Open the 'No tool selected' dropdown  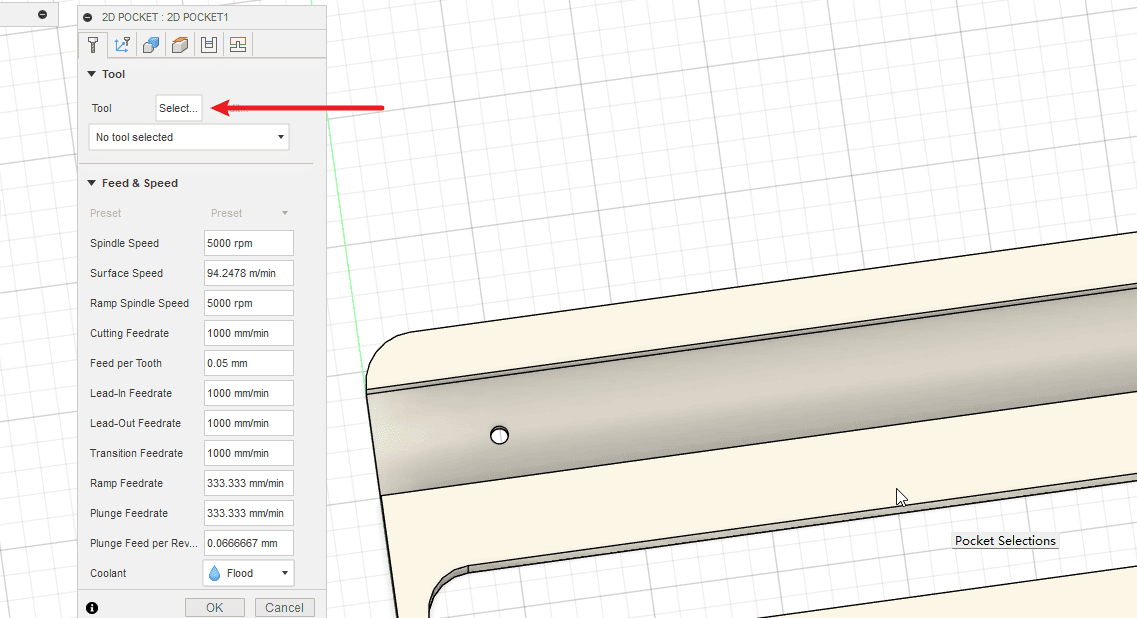coord(189,137)
